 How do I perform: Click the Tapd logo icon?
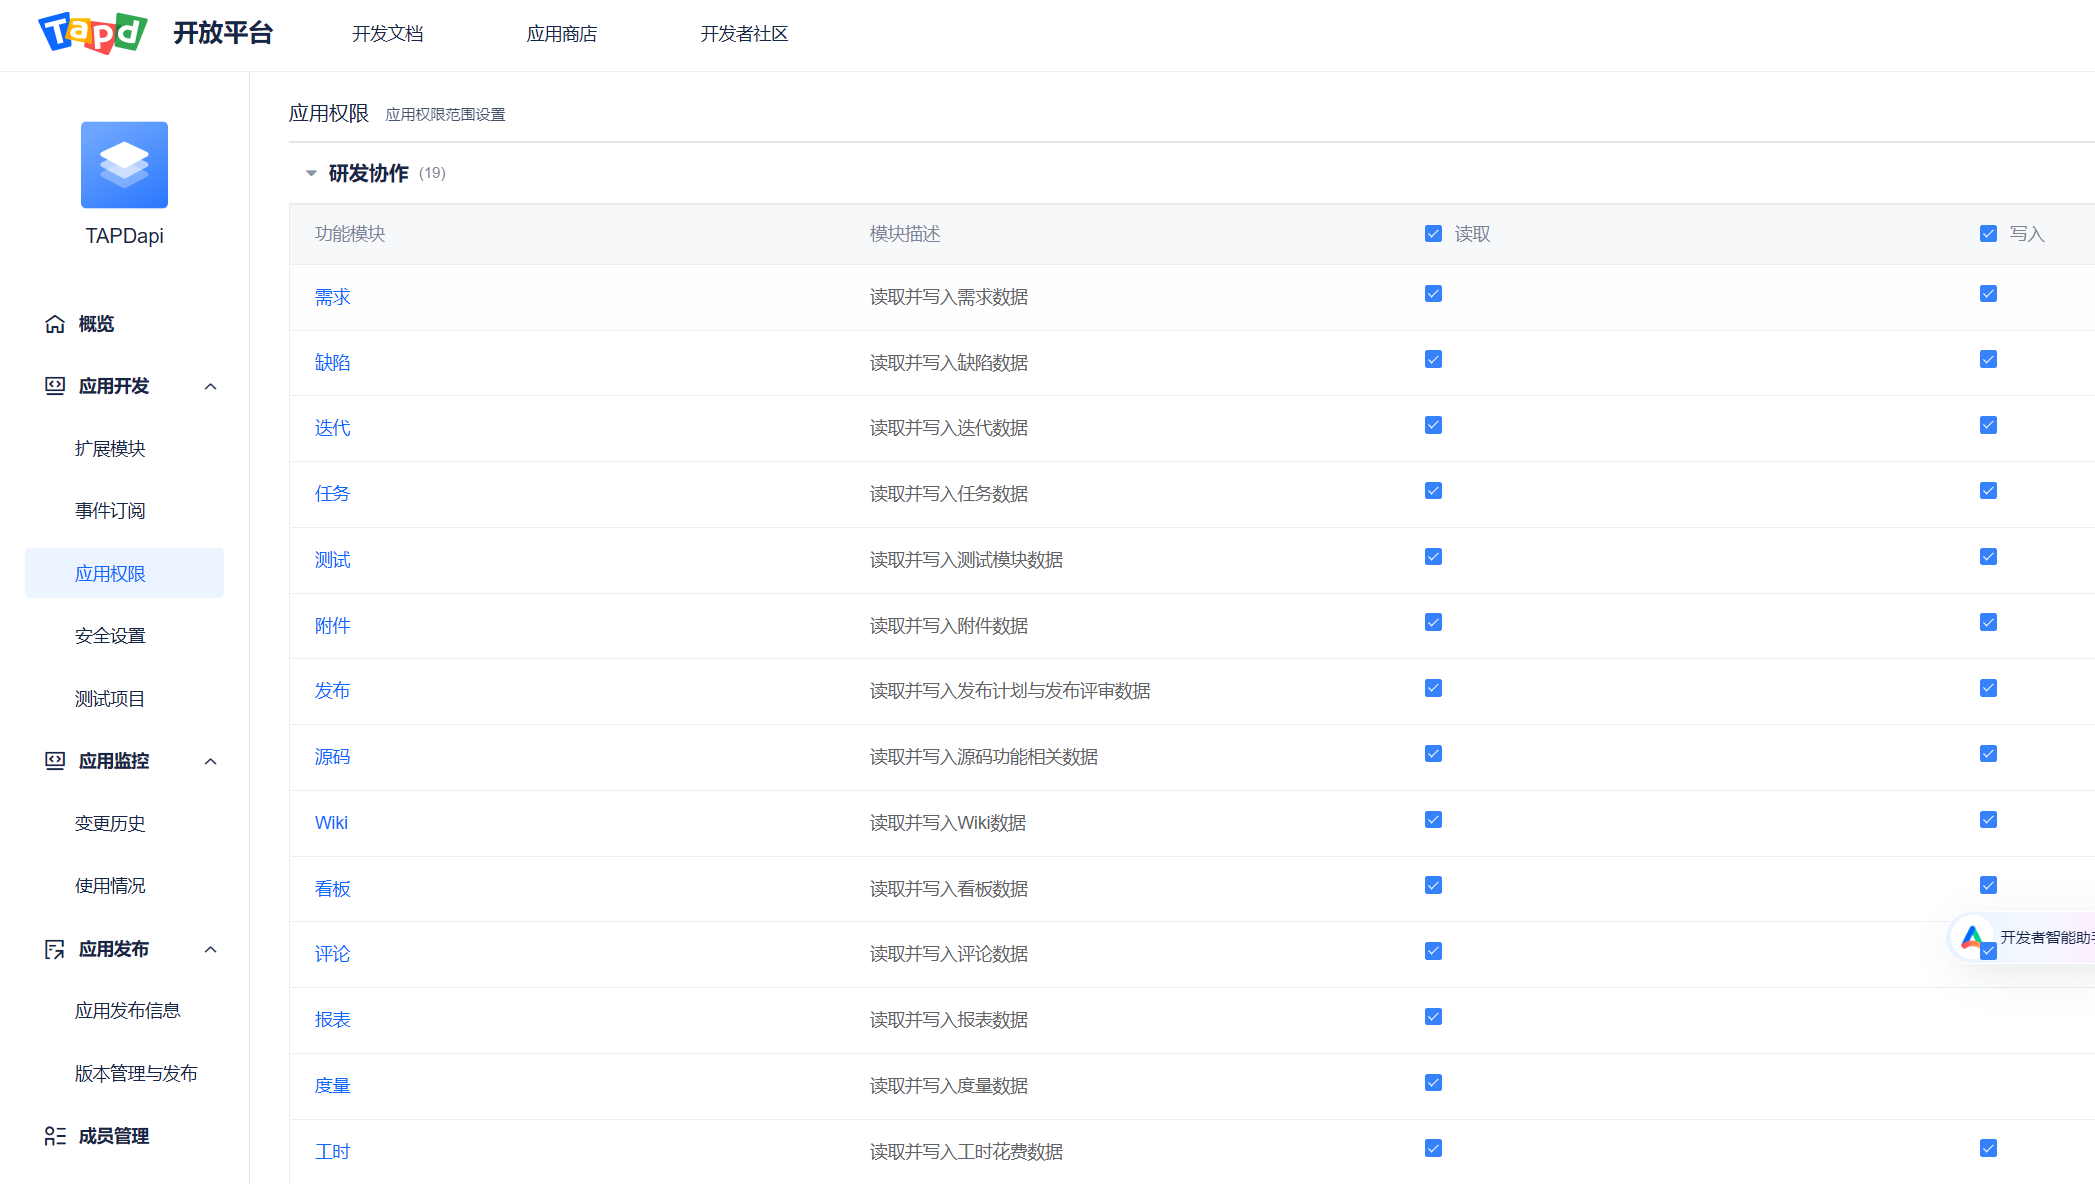click(93, 33)
